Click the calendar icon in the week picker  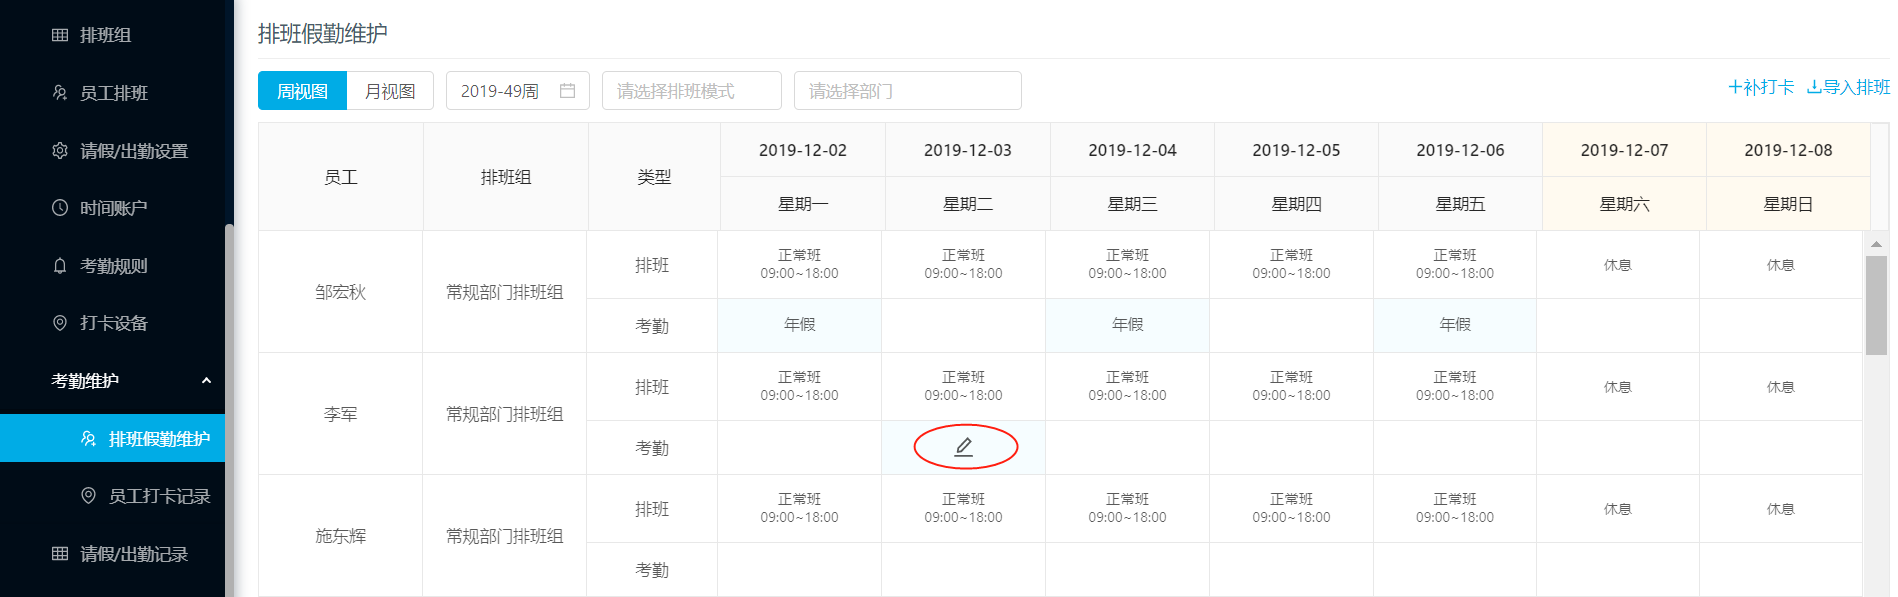[567, 91]
